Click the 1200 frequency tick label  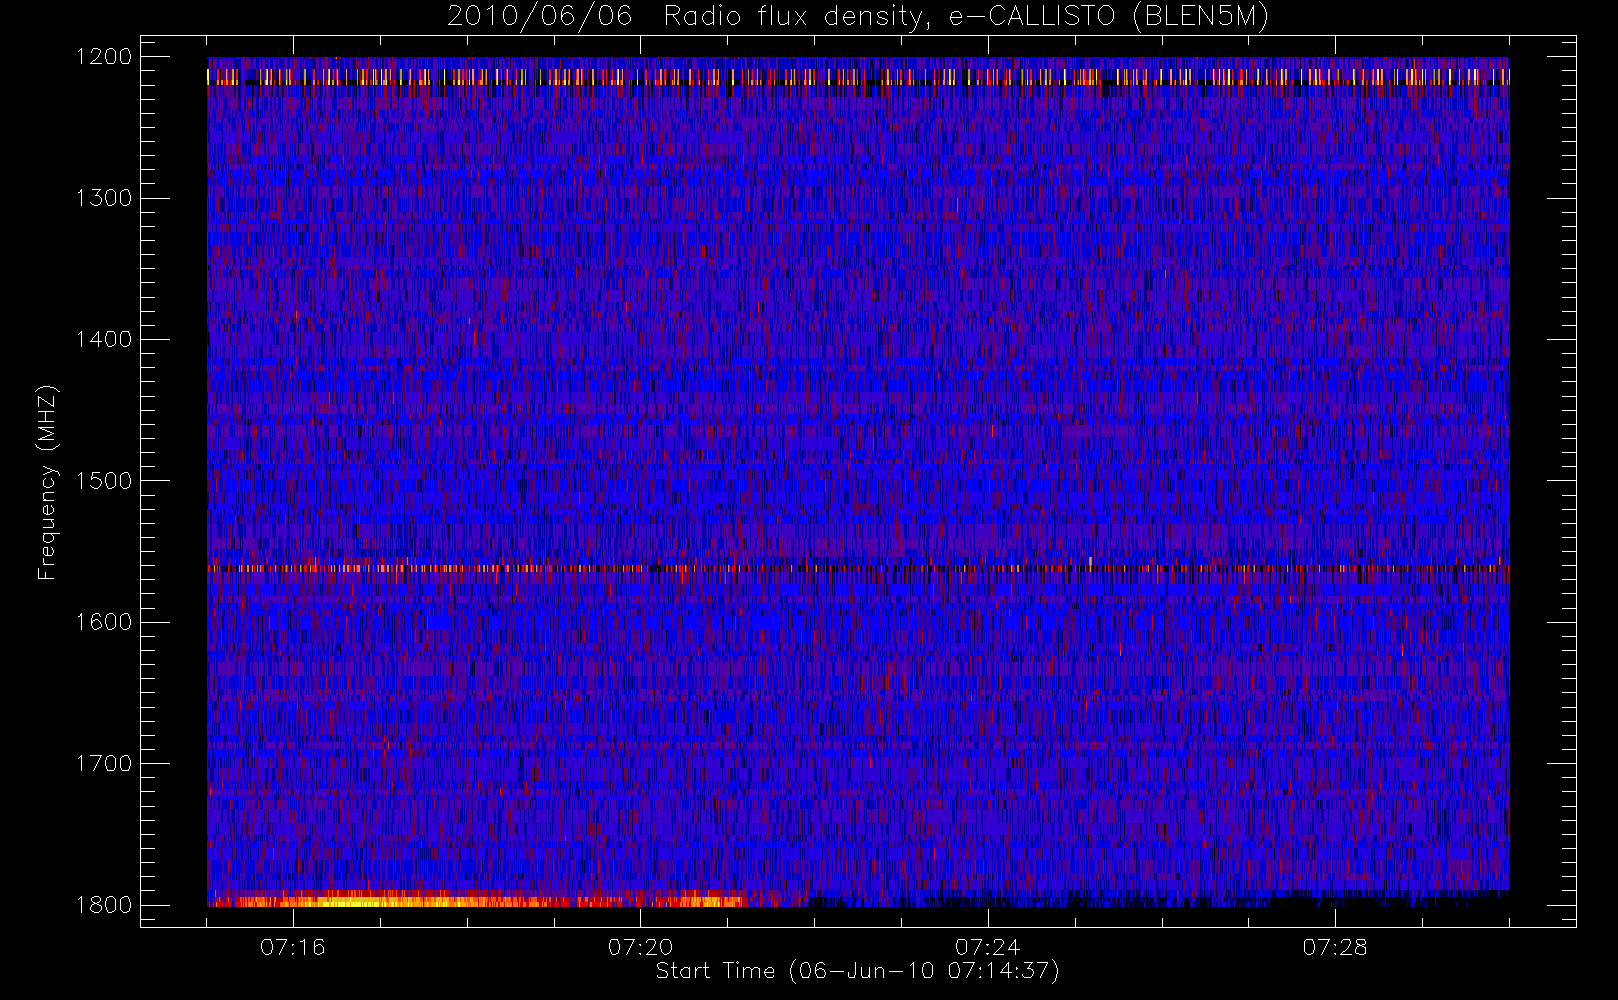tap(104, 57)
